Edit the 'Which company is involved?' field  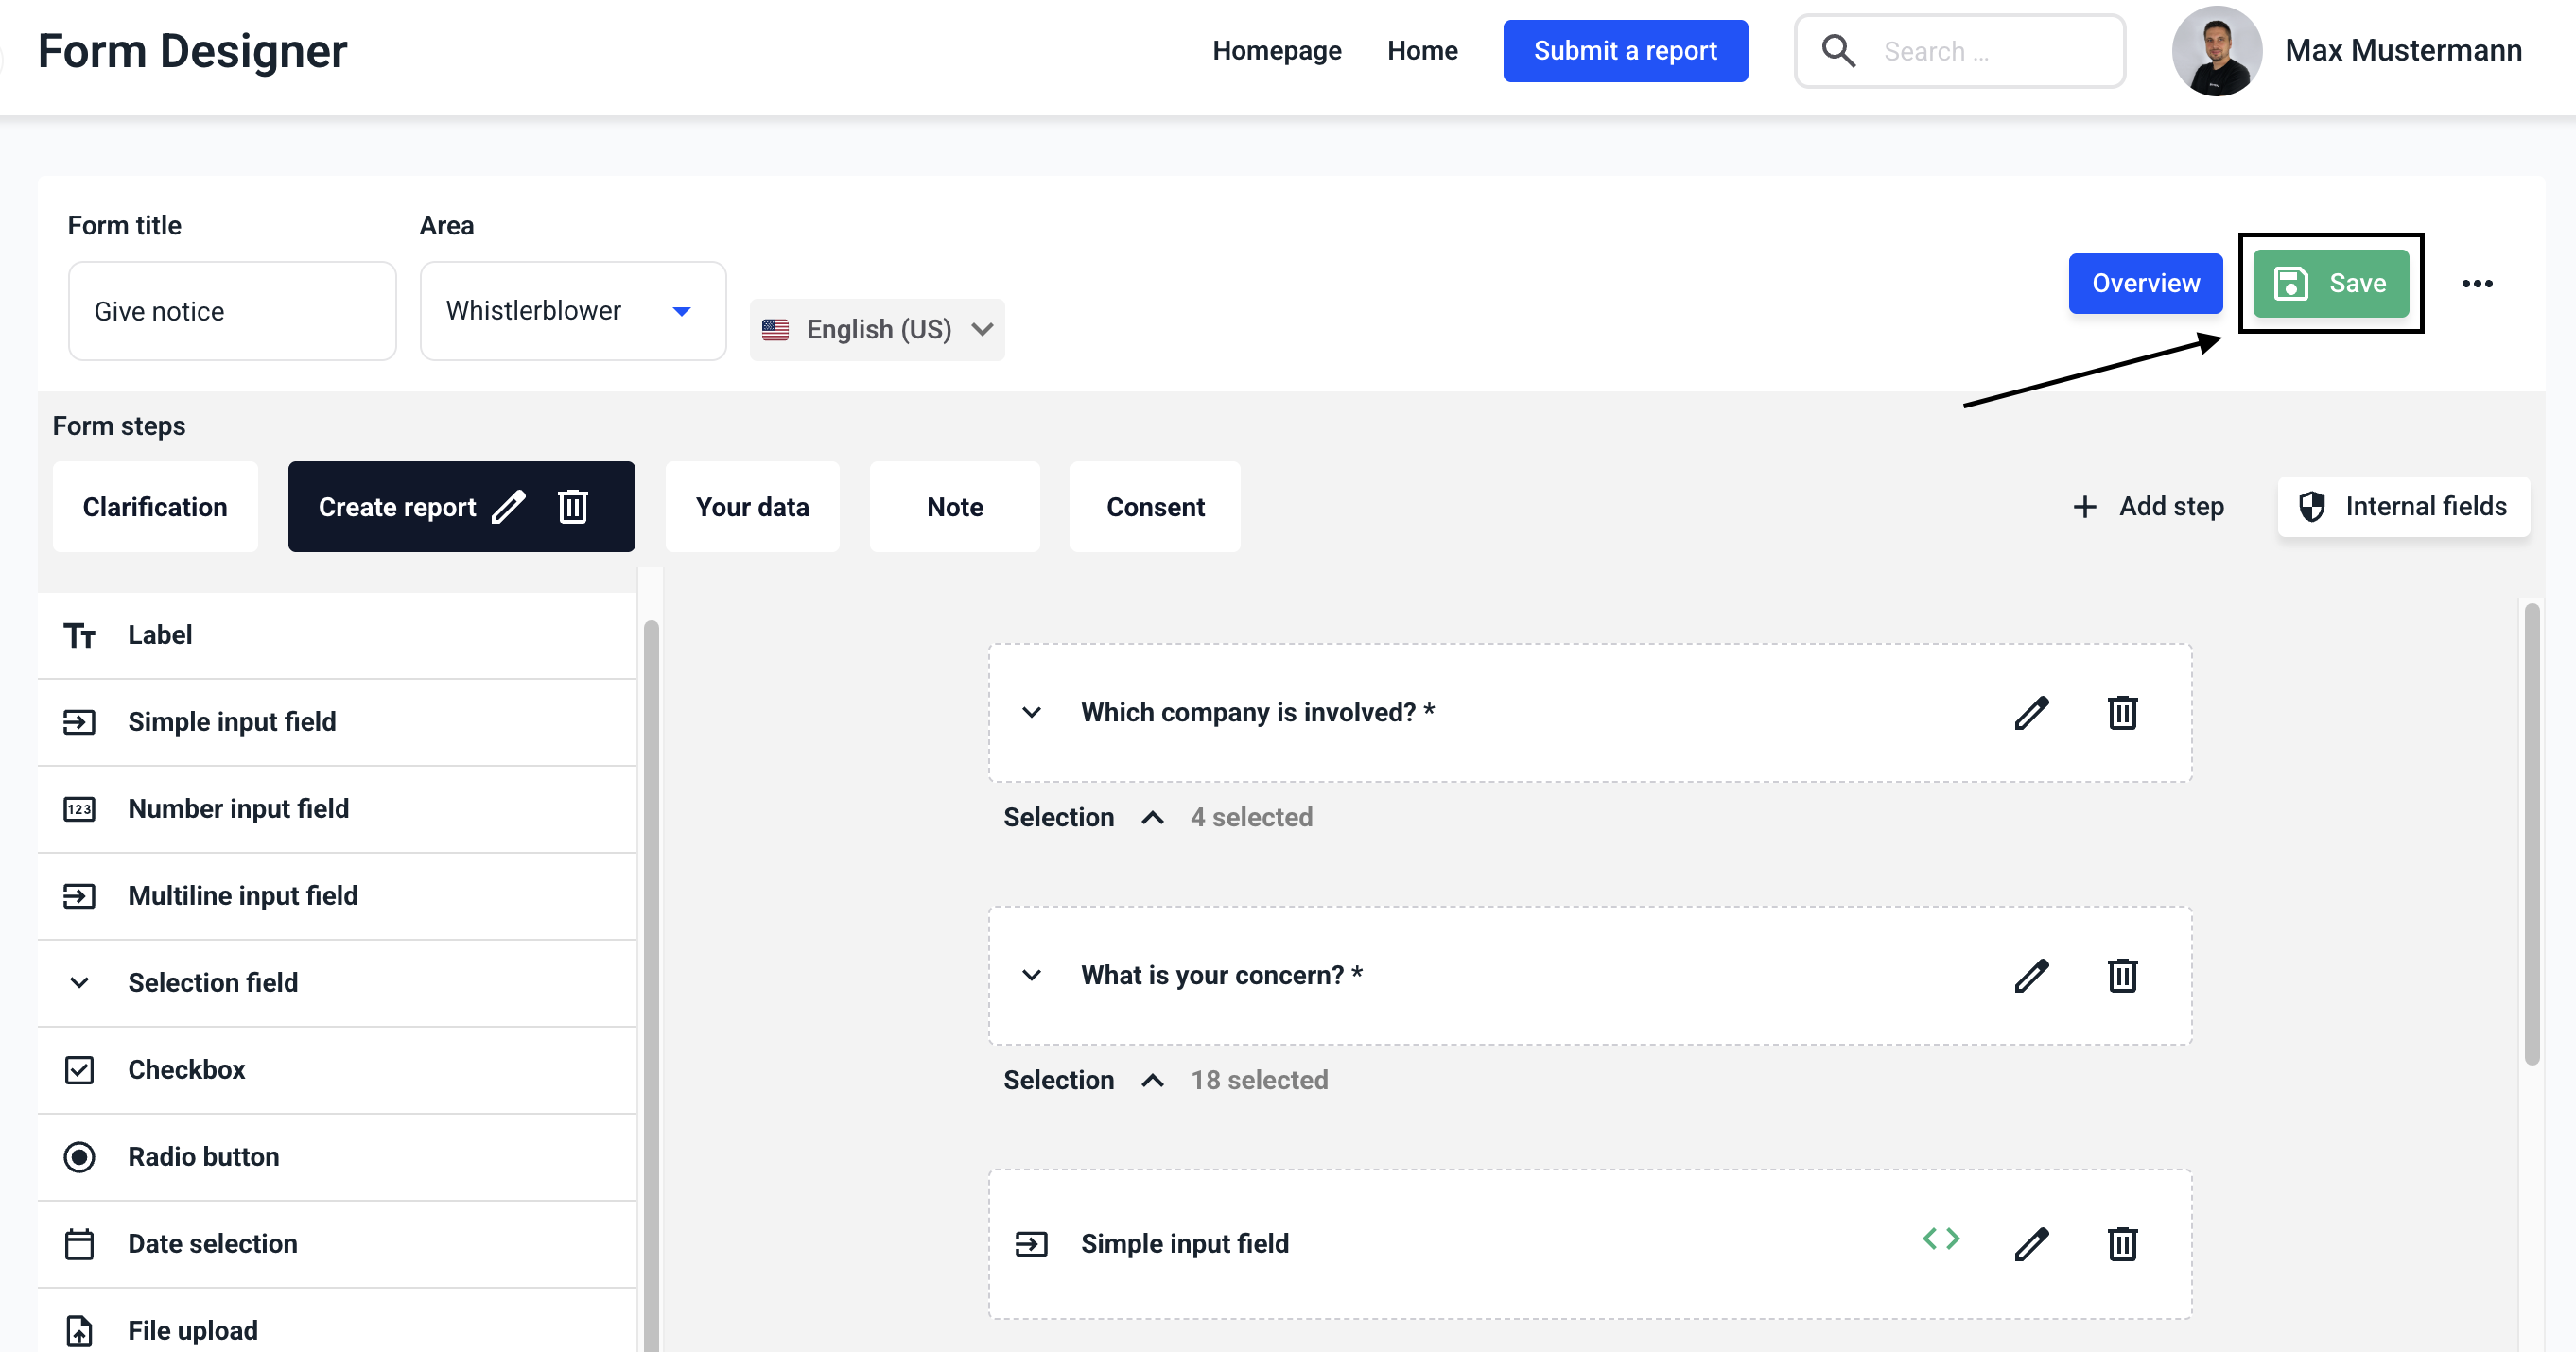[x=2031, y=713]
